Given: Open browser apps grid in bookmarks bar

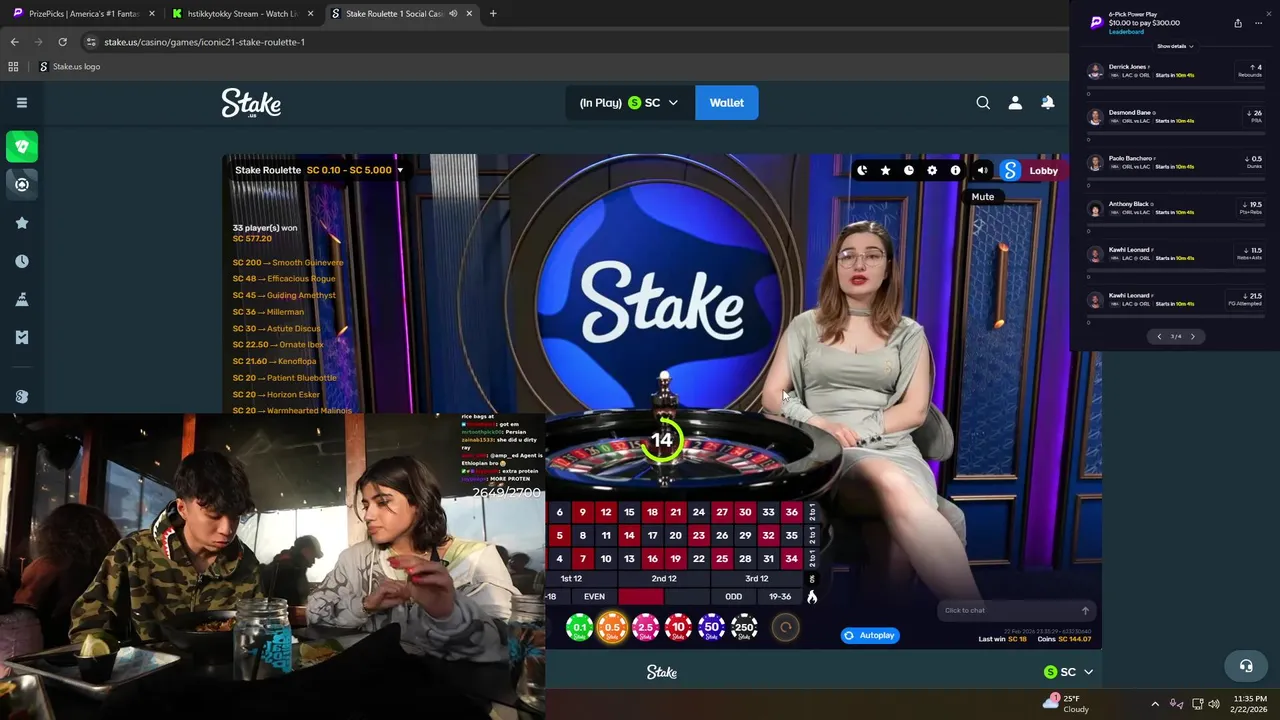Looking at the screenshot, I should (x=13, y=67).
